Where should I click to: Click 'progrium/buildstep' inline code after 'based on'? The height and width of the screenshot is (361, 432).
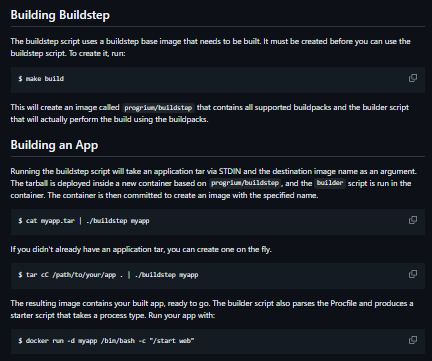click(x=245, y=183)
